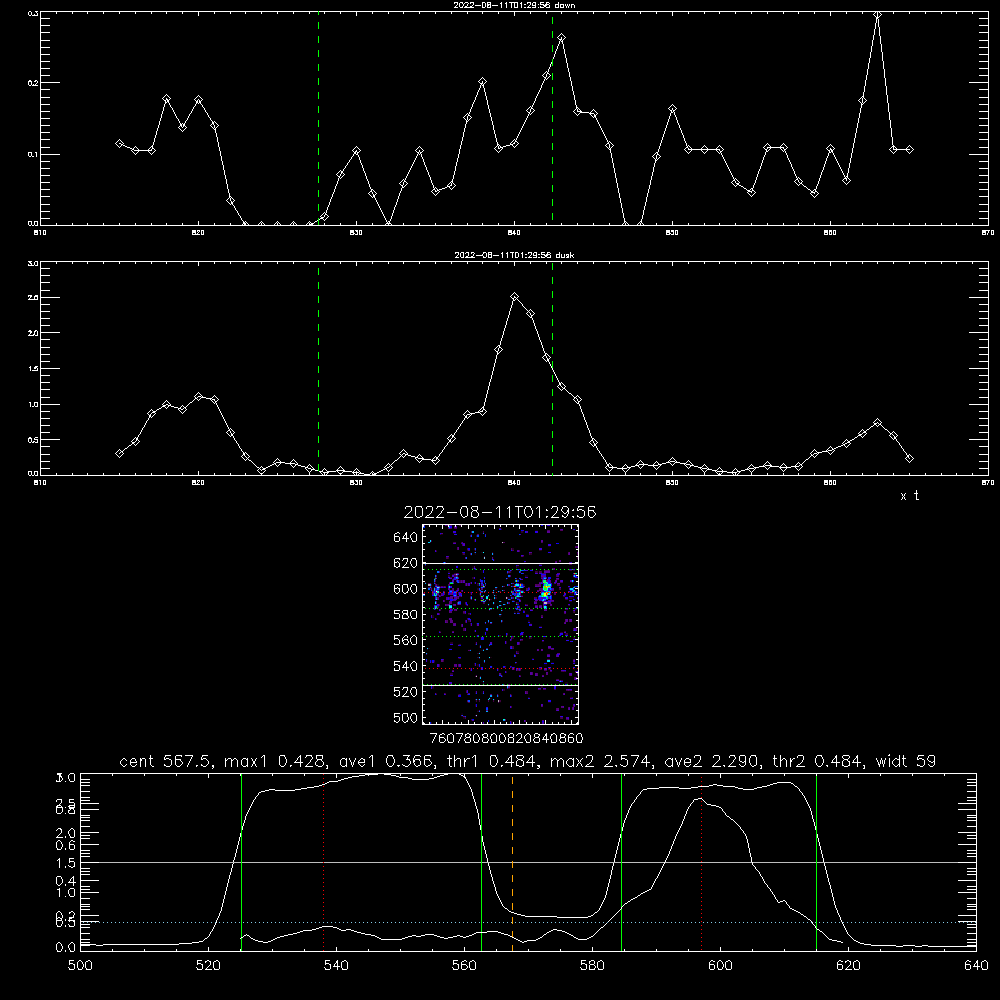Click the 'ave2 2.290' value in stats line
Screen dimensions: 1000x1000
tap(709, 761)
